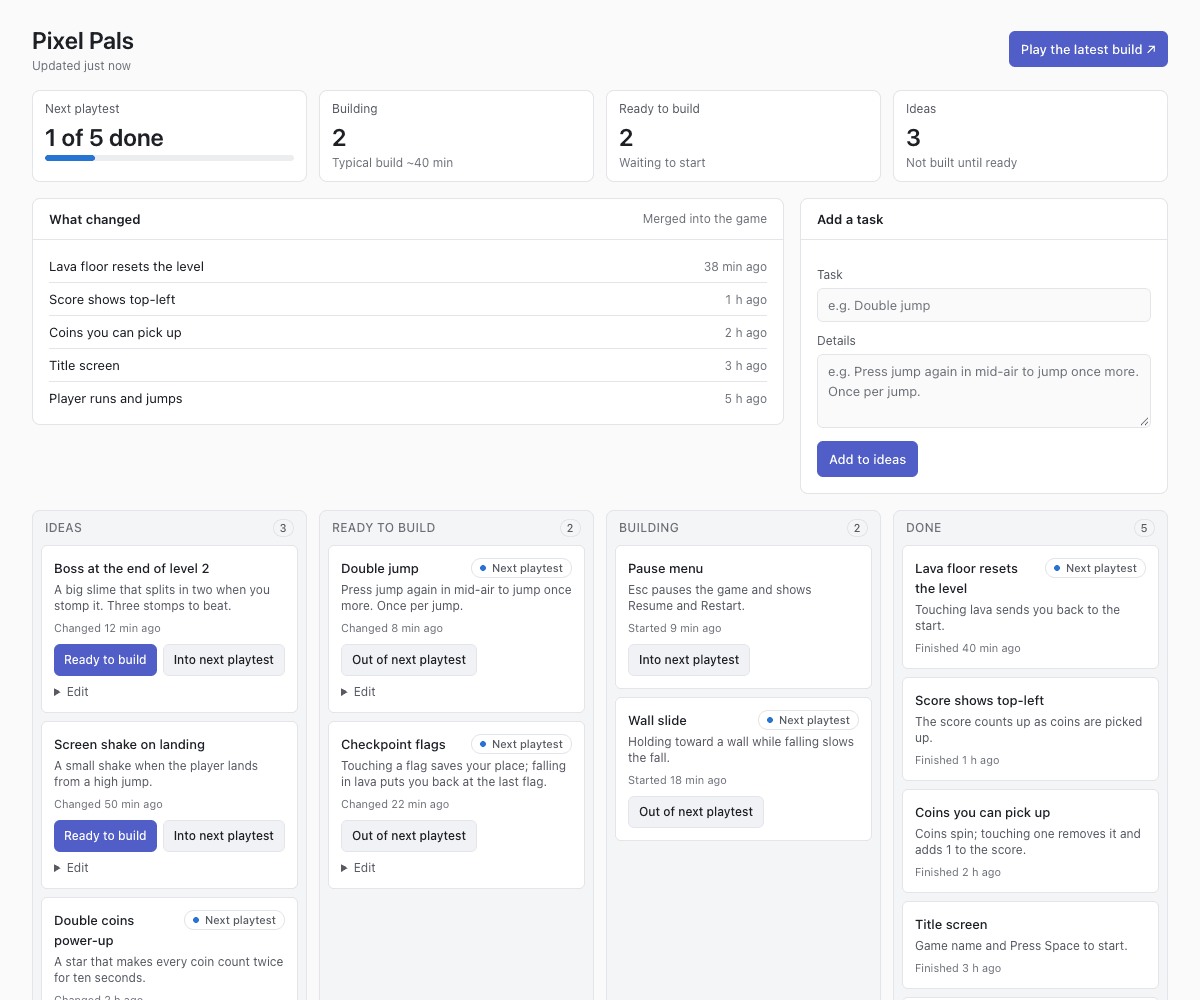Click Next playtest badge on Wall slide
Viewport: 1200px width, 1000px height.
808,720
